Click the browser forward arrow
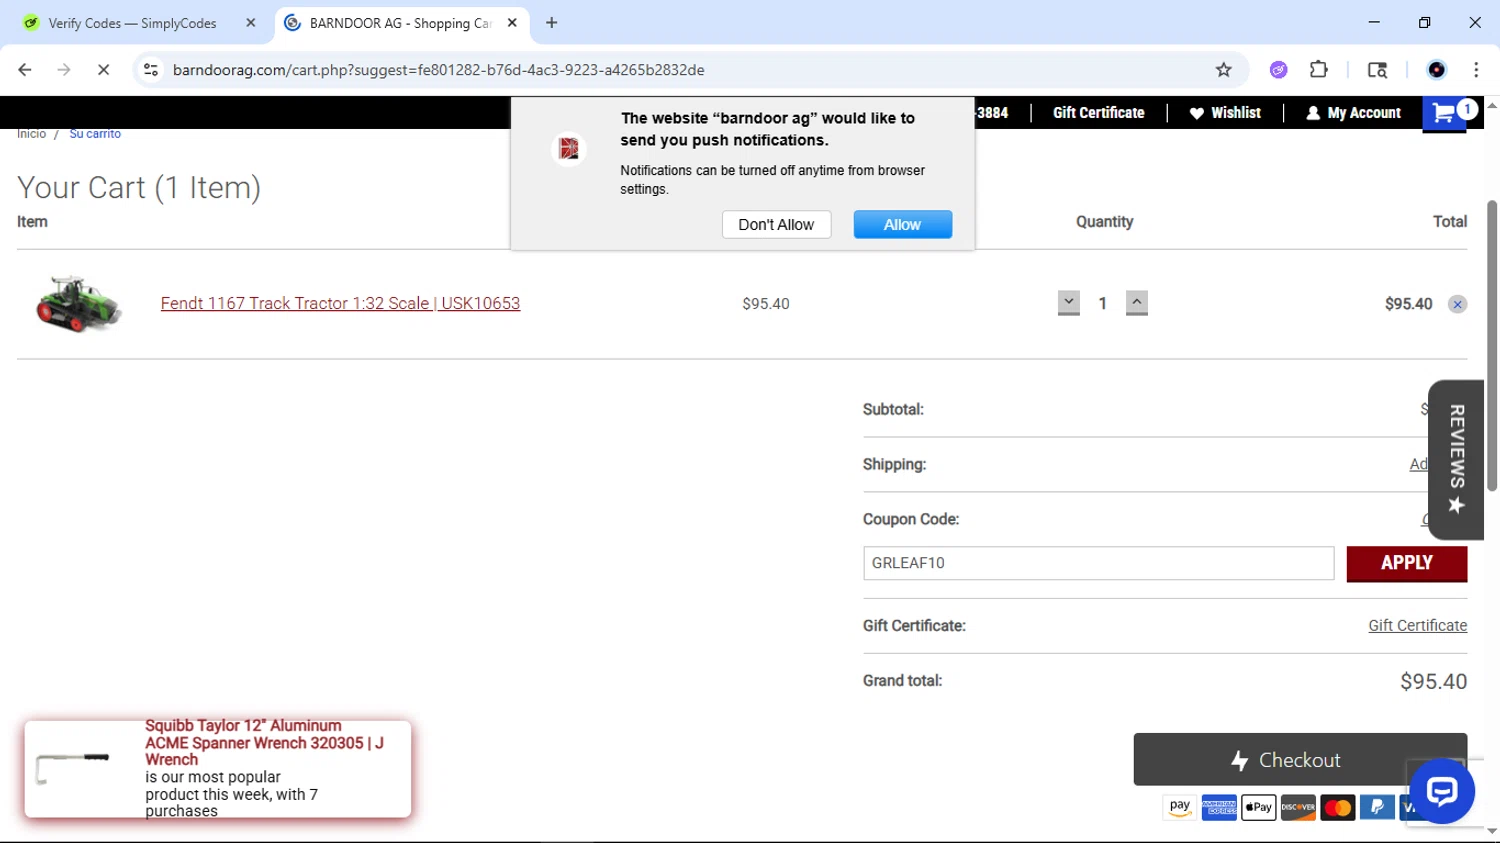The image size is (1500, 843). click(x=64, y=70)
